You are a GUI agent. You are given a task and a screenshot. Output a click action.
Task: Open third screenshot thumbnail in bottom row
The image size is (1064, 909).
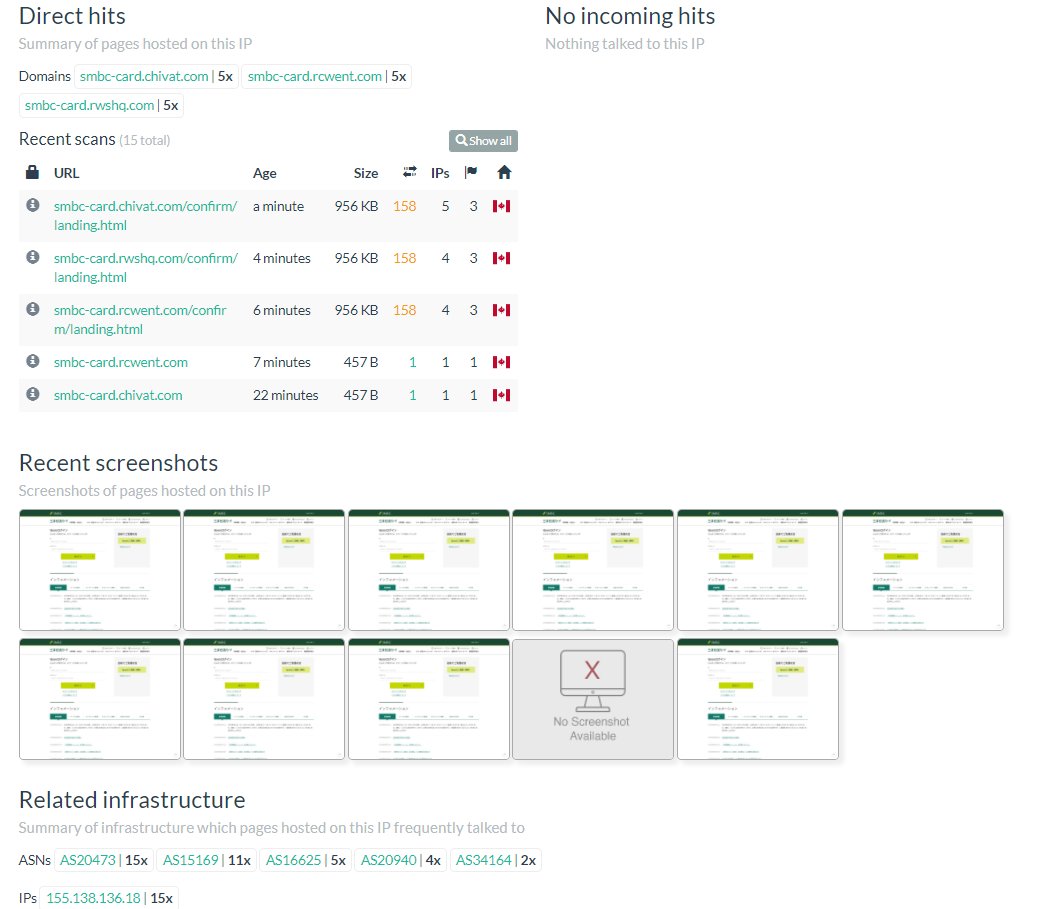pyautogui.click(x=429, y=699)
